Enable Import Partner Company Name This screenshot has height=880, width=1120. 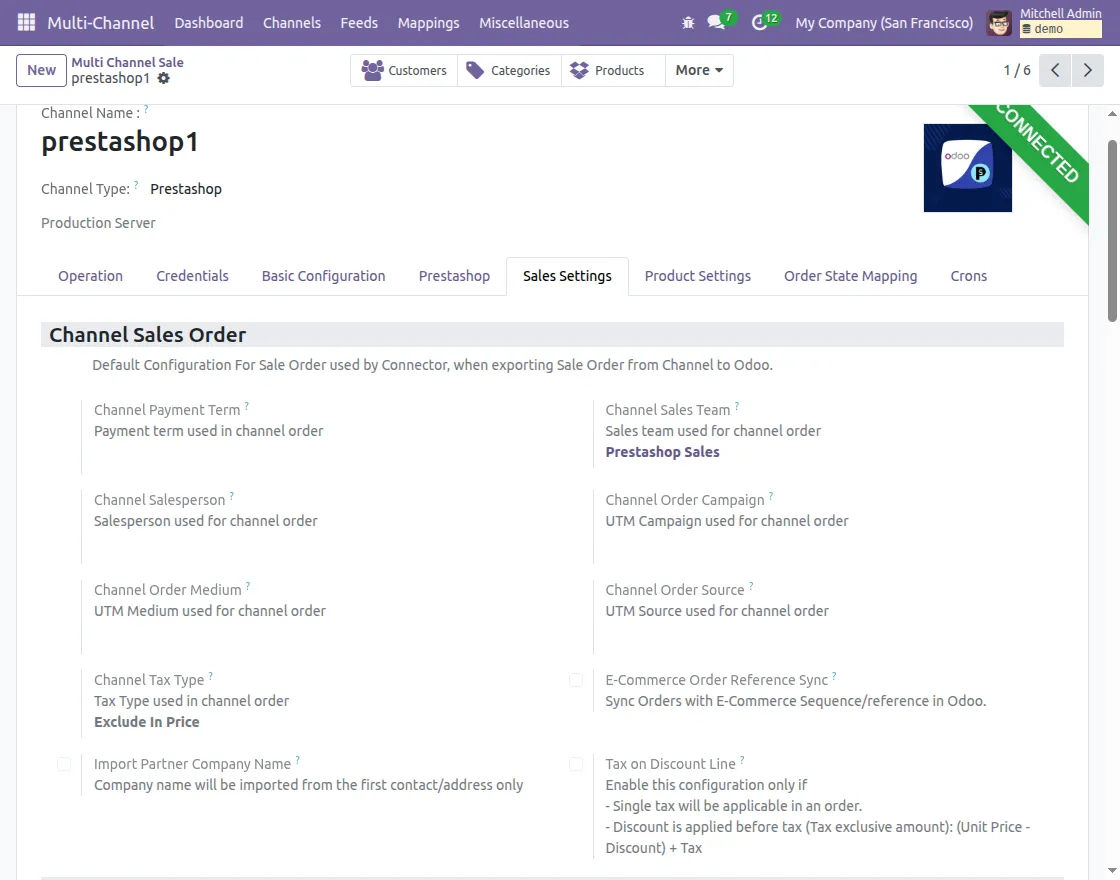[x=64, y=763]
